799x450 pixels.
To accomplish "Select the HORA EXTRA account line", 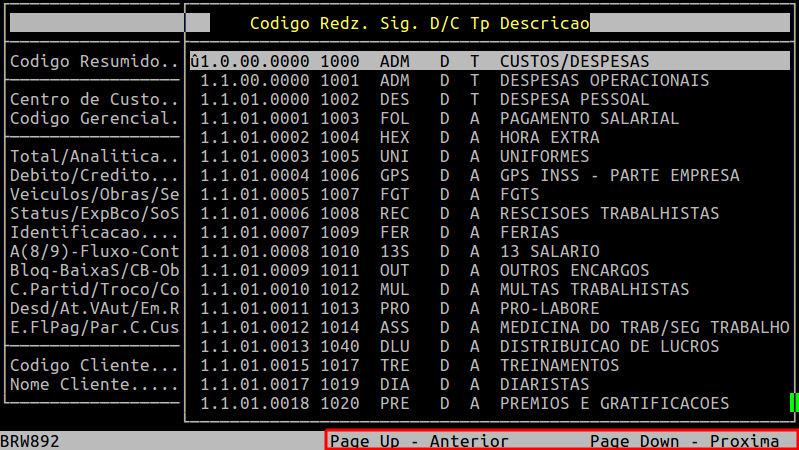I will point(488,137).
